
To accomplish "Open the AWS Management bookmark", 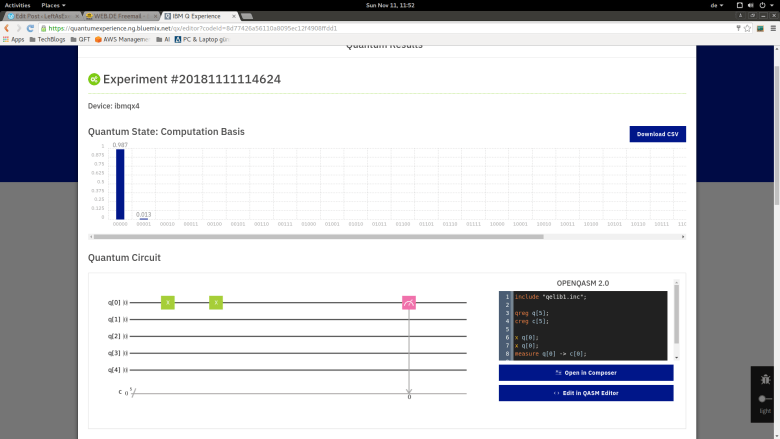I will 122,39.
